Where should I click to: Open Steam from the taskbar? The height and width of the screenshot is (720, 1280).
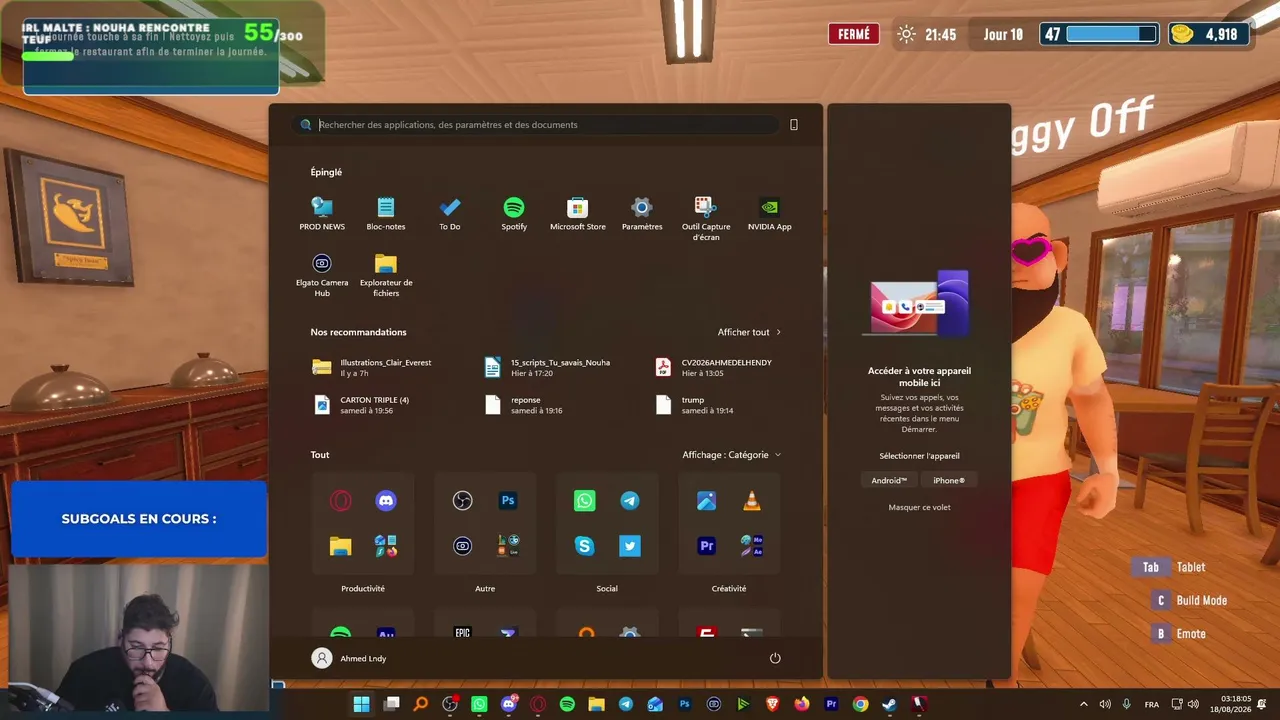click(889, 704)
